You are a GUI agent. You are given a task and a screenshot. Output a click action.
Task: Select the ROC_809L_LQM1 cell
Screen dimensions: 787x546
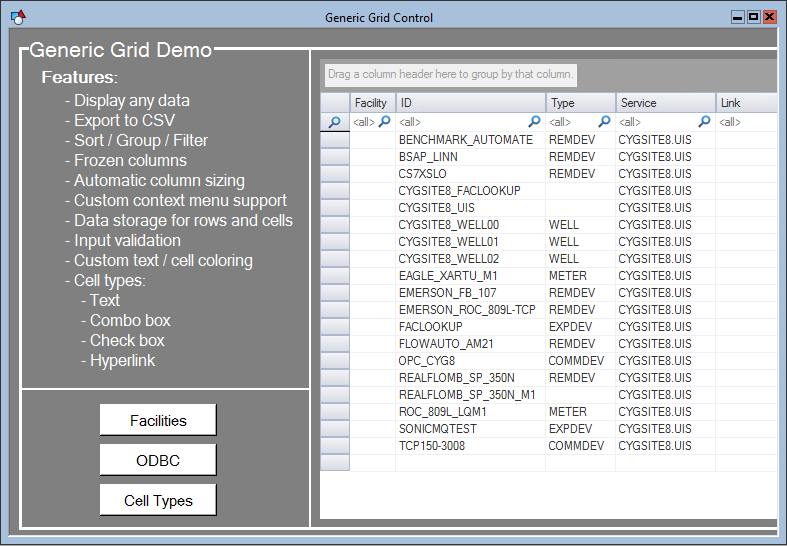point(470,412)
